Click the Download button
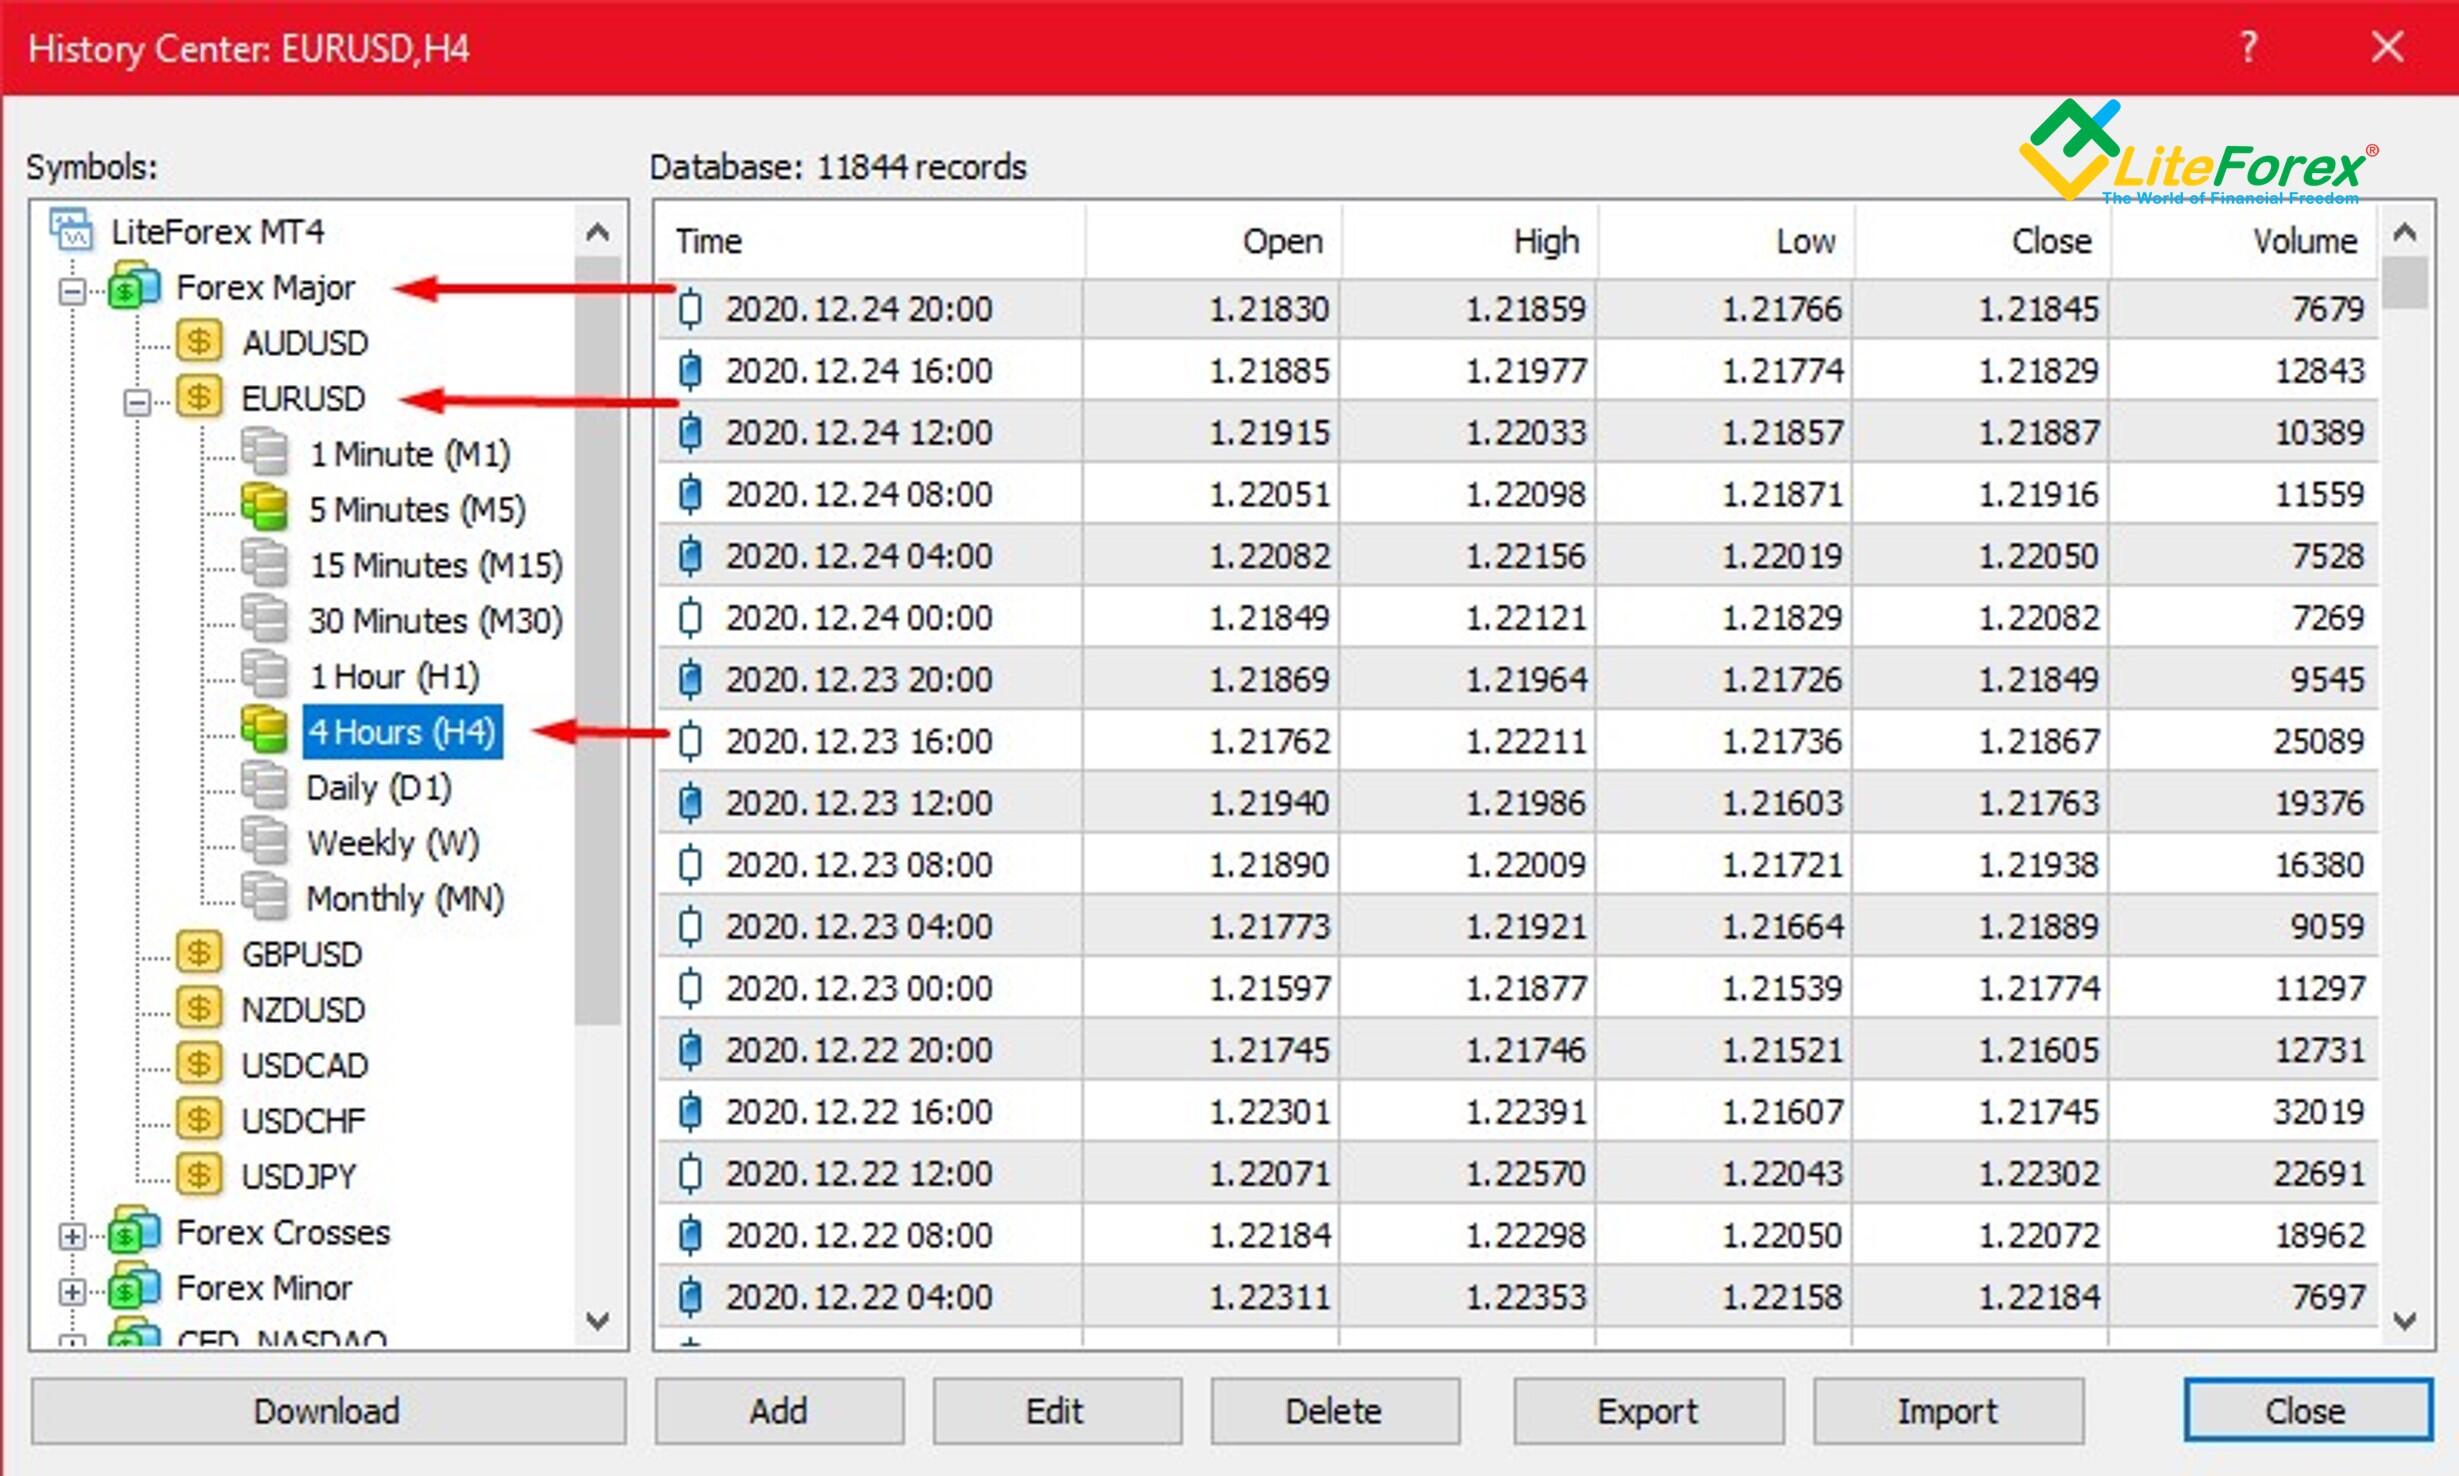 point(326,1411)
